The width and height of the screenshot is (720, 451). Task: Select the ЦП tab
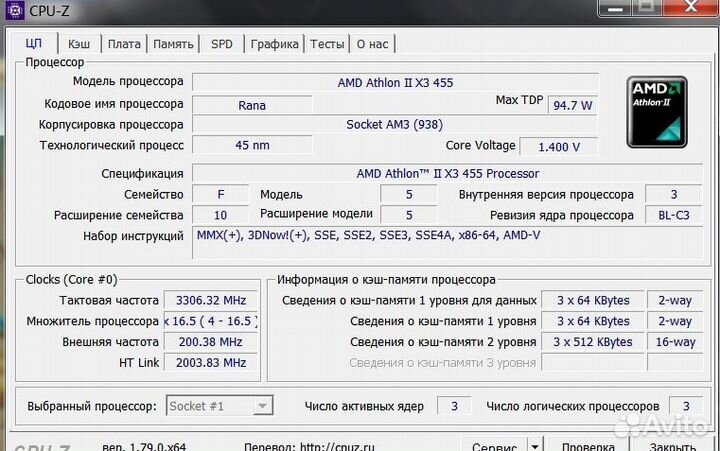(34, 43)
